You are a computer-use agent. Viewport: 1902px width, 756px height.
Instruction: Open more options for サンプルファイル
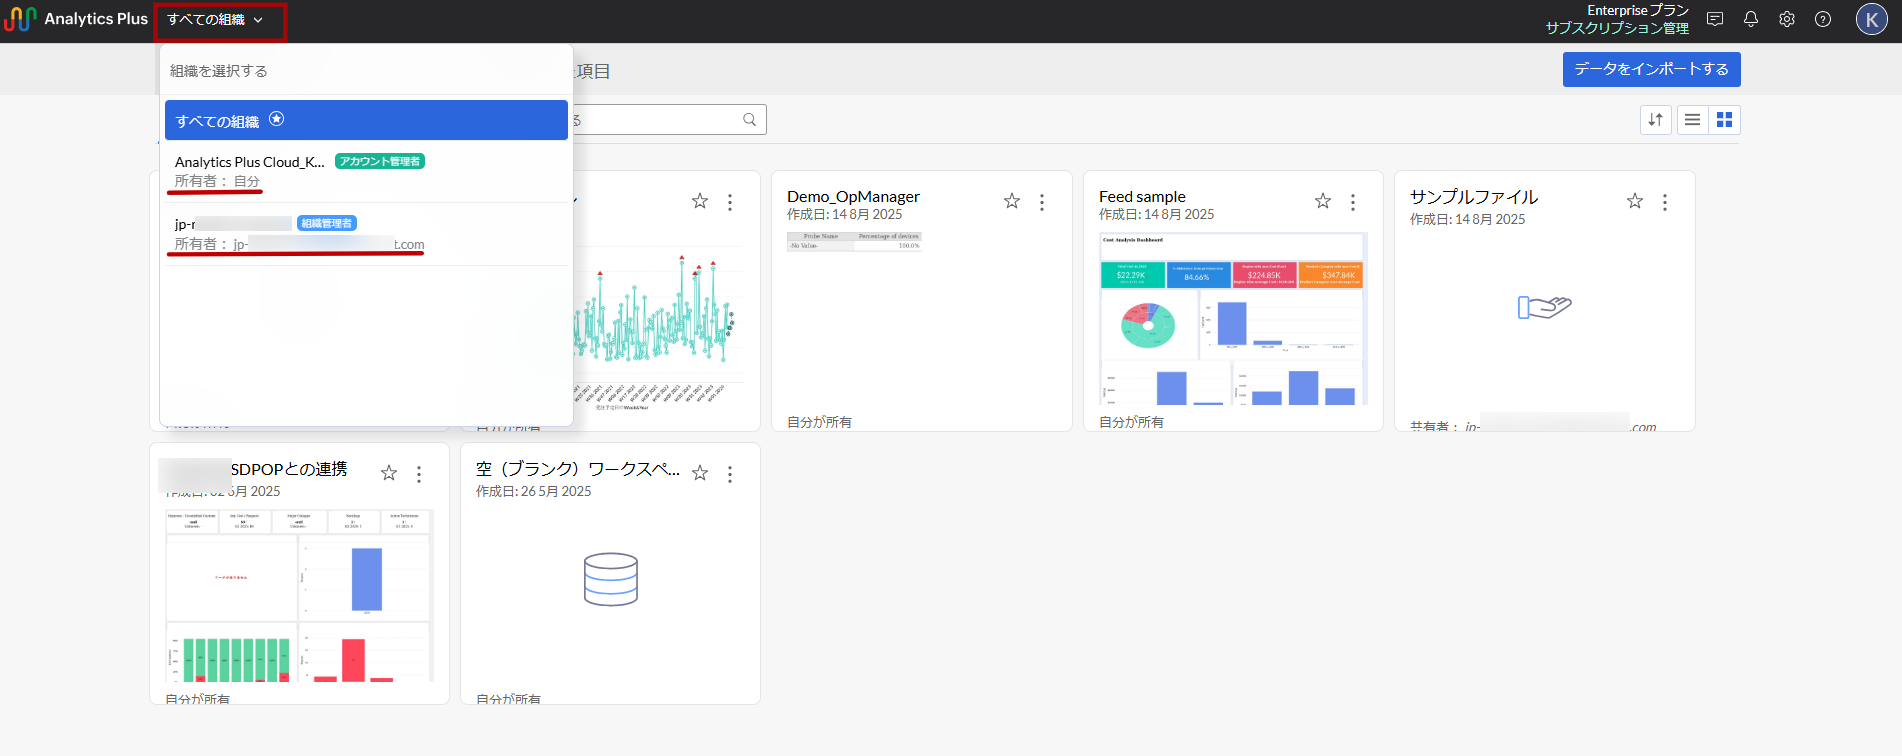point(1665,202)
